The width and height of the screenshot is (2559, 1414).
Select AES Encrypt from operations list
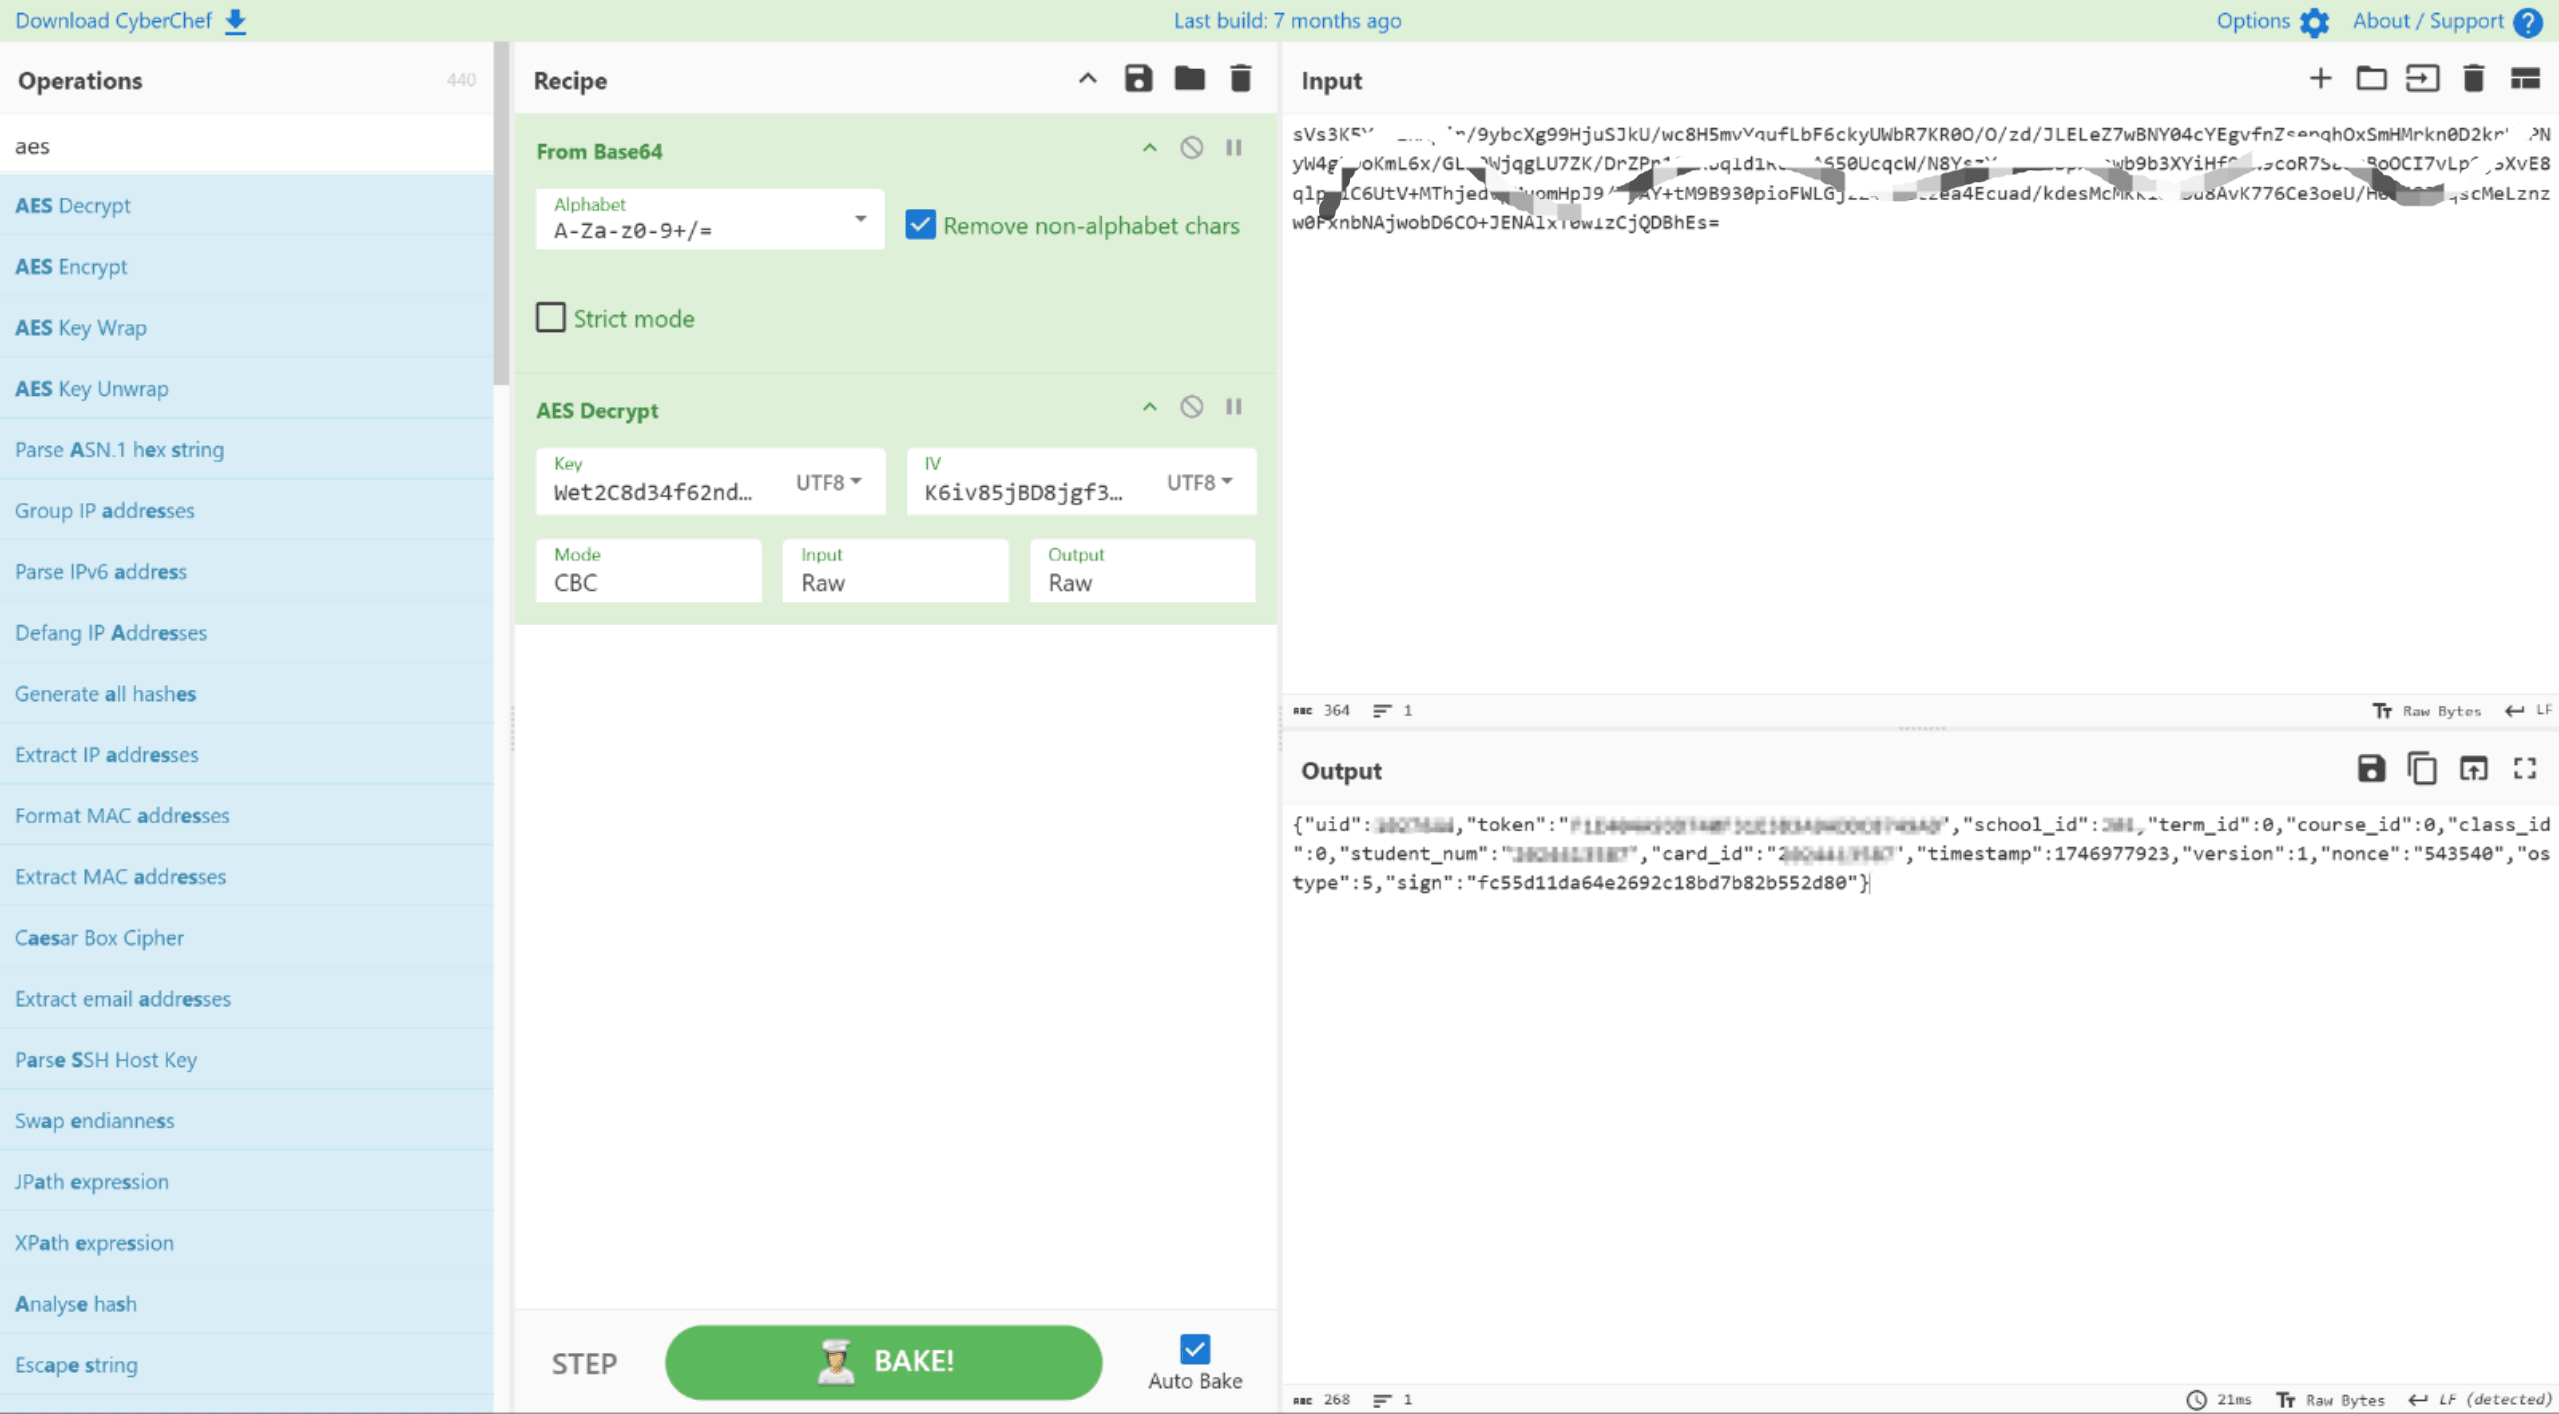pyautogui.click(x=70, y=266)
